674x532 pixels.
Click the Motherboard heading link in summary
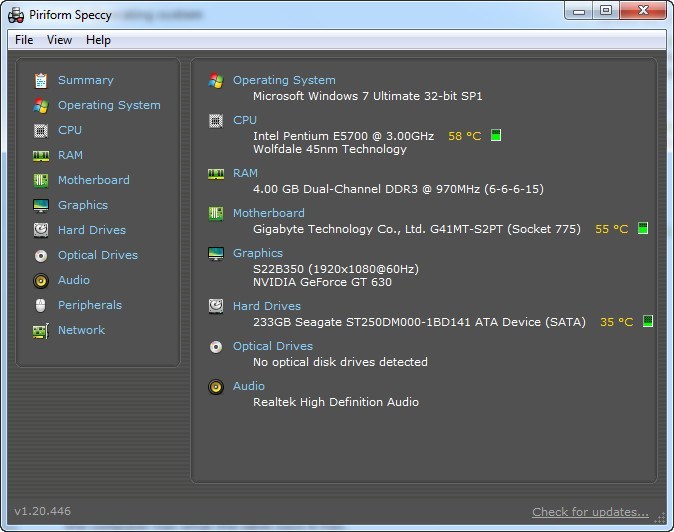click(269, 213)
